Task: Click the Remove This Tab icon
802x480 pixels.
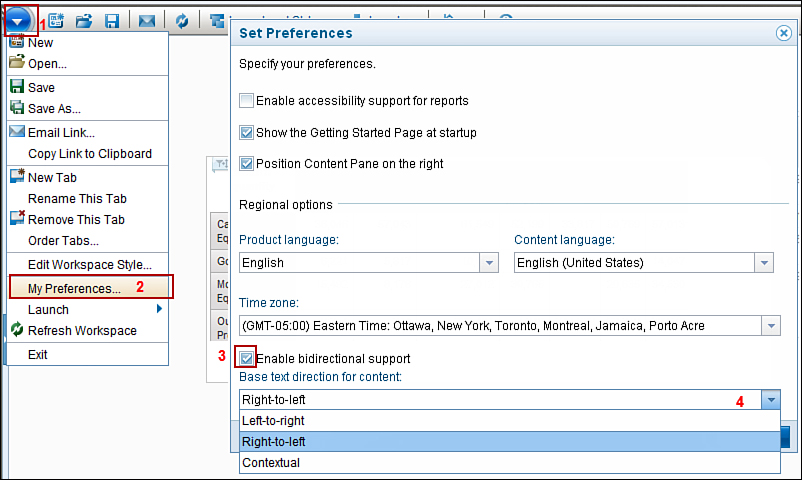Action: 17,218
